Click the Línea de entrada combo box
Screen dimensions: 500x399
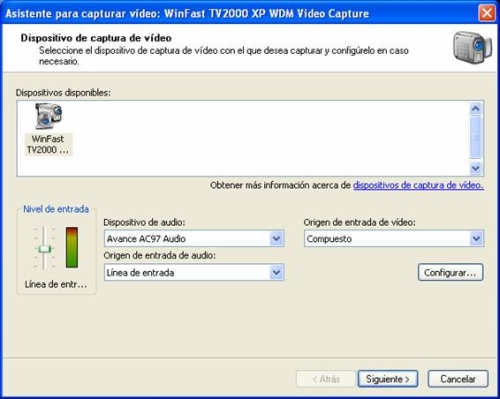coord(194,272)
